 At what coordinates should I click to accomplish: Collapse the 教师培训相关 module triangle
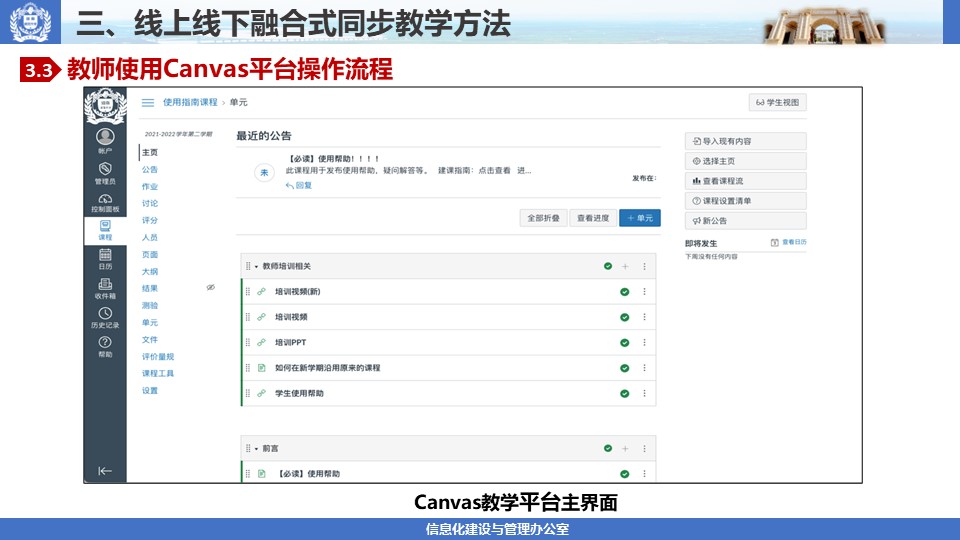(257, 266)
